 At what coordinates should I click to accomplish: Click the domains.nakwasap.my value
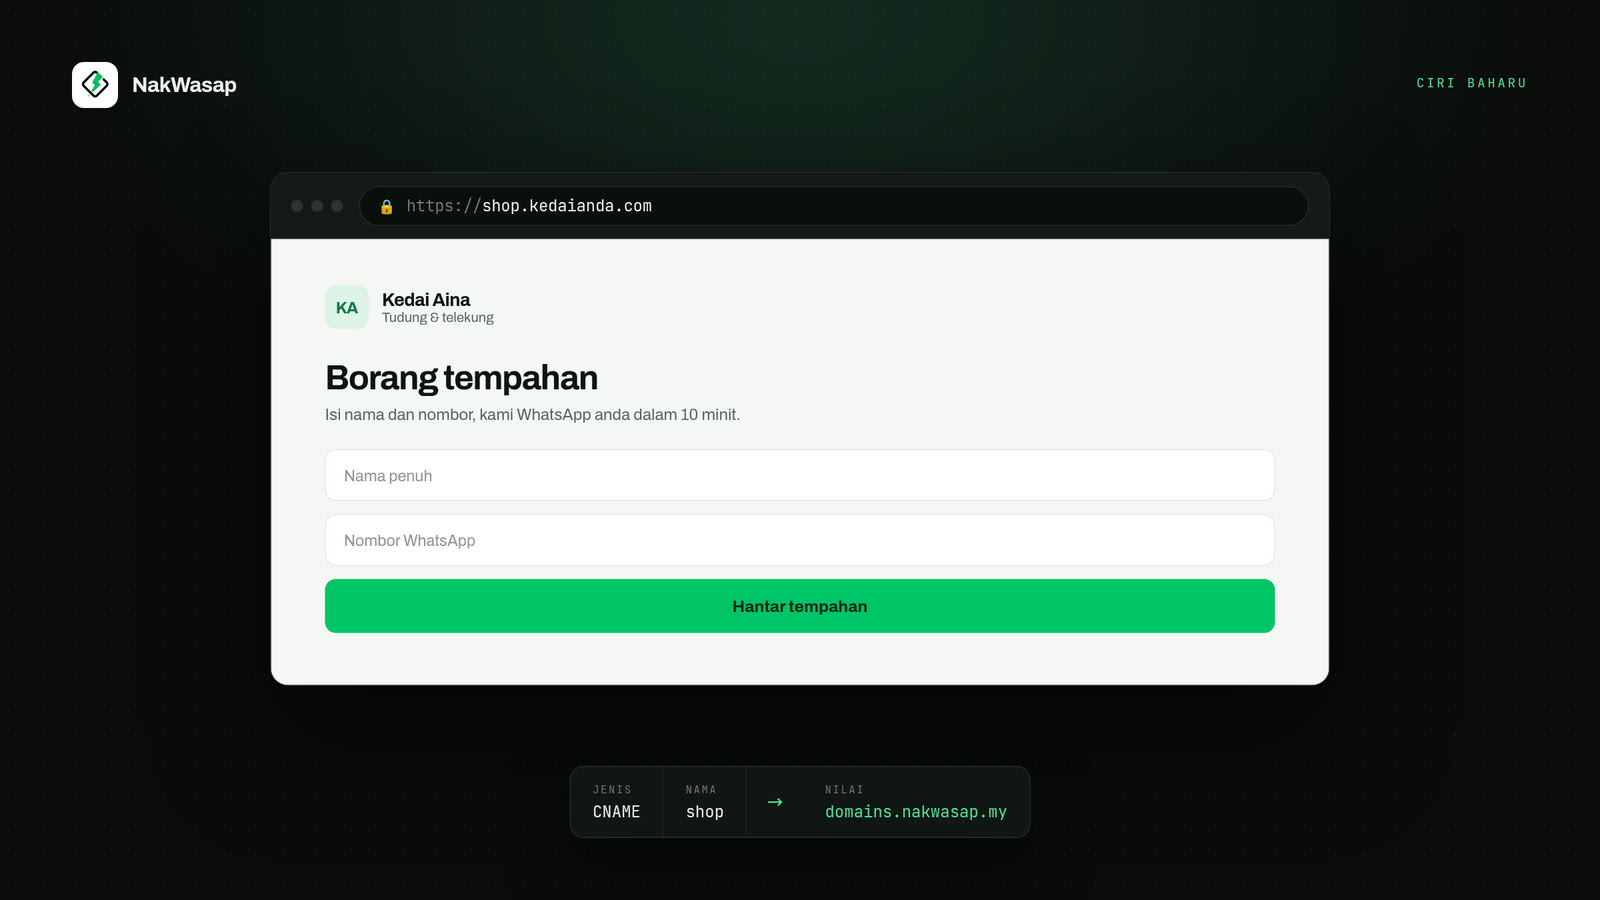tap(916, 812)
